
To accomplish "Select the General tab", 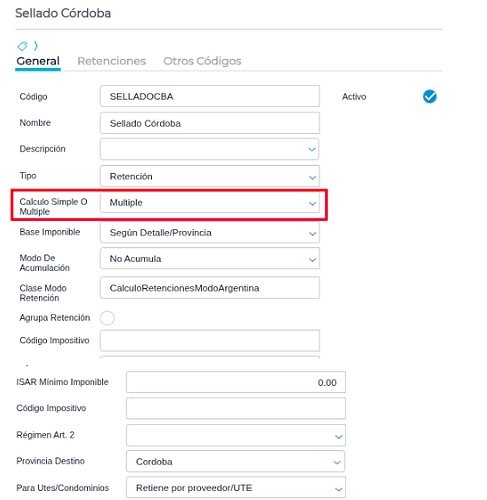I will [x=38, y=61].
